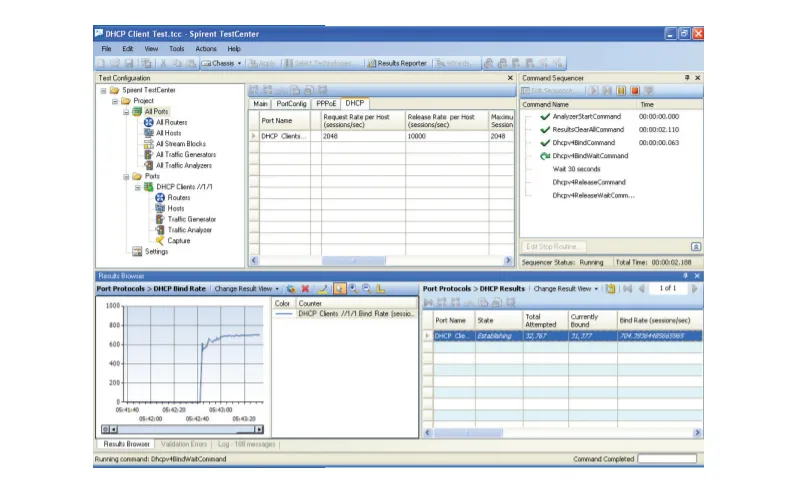800x484 pixels.
Task: Click DHCP table horizontal scrollbar thumb
Action: (354, 261)
